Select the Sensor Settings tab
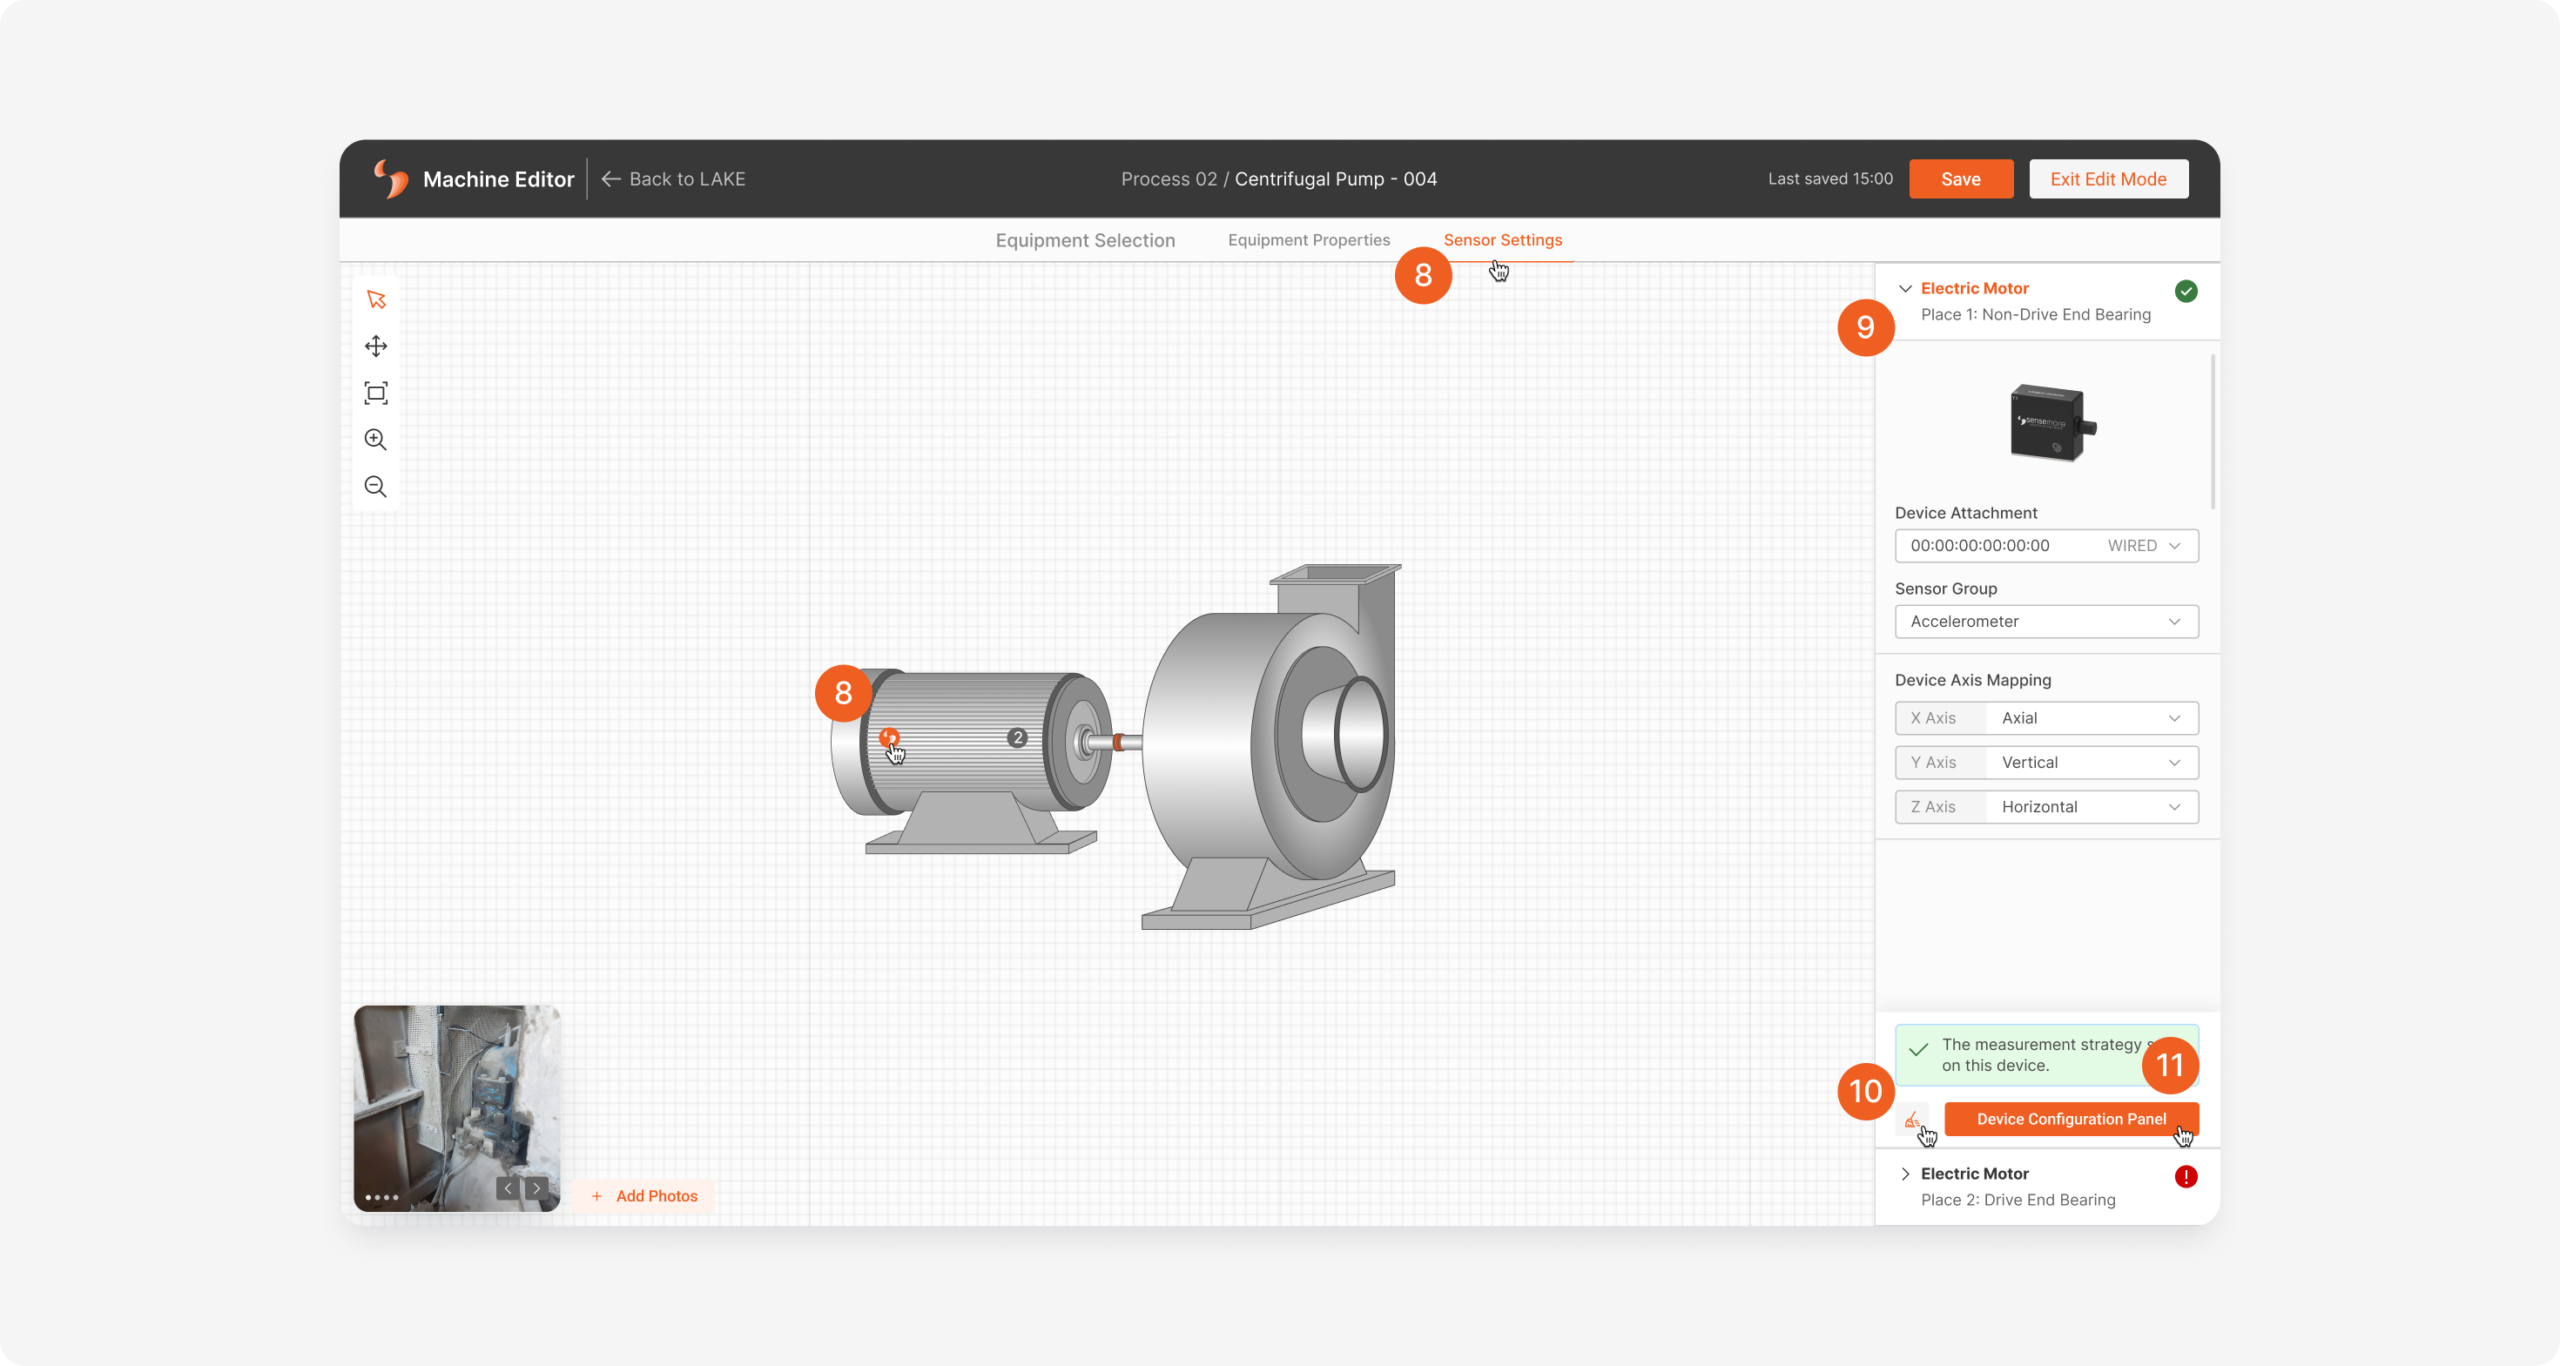 pos(1502,239)
